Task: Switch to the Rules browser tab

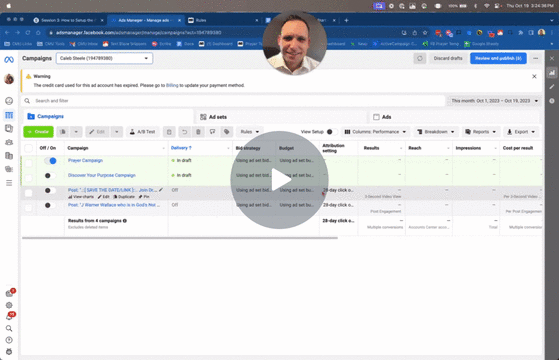Action: pos(222,20)
